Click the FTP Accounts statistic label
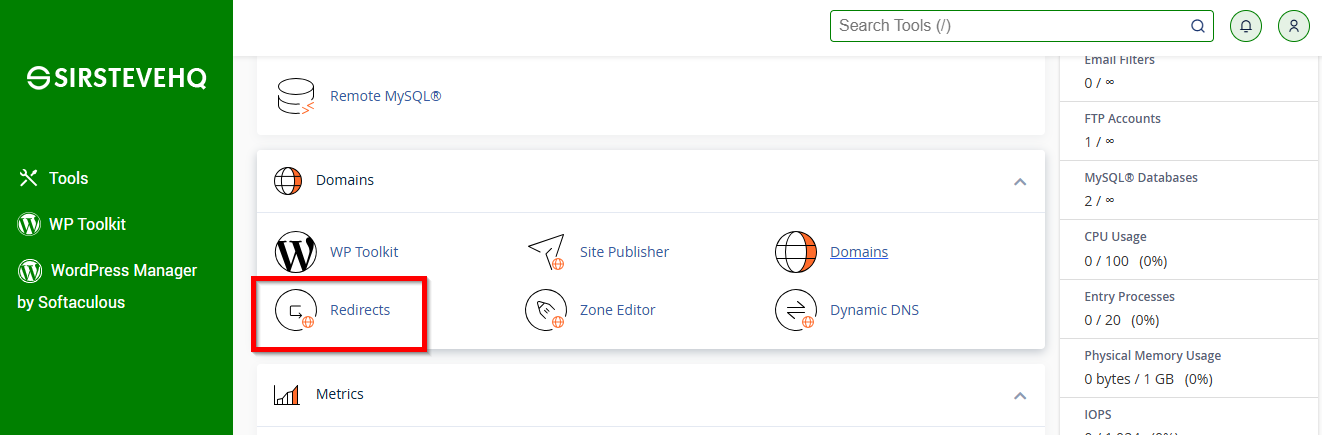The width and height of the screenshot is (1322, 435). point(1122,118)
